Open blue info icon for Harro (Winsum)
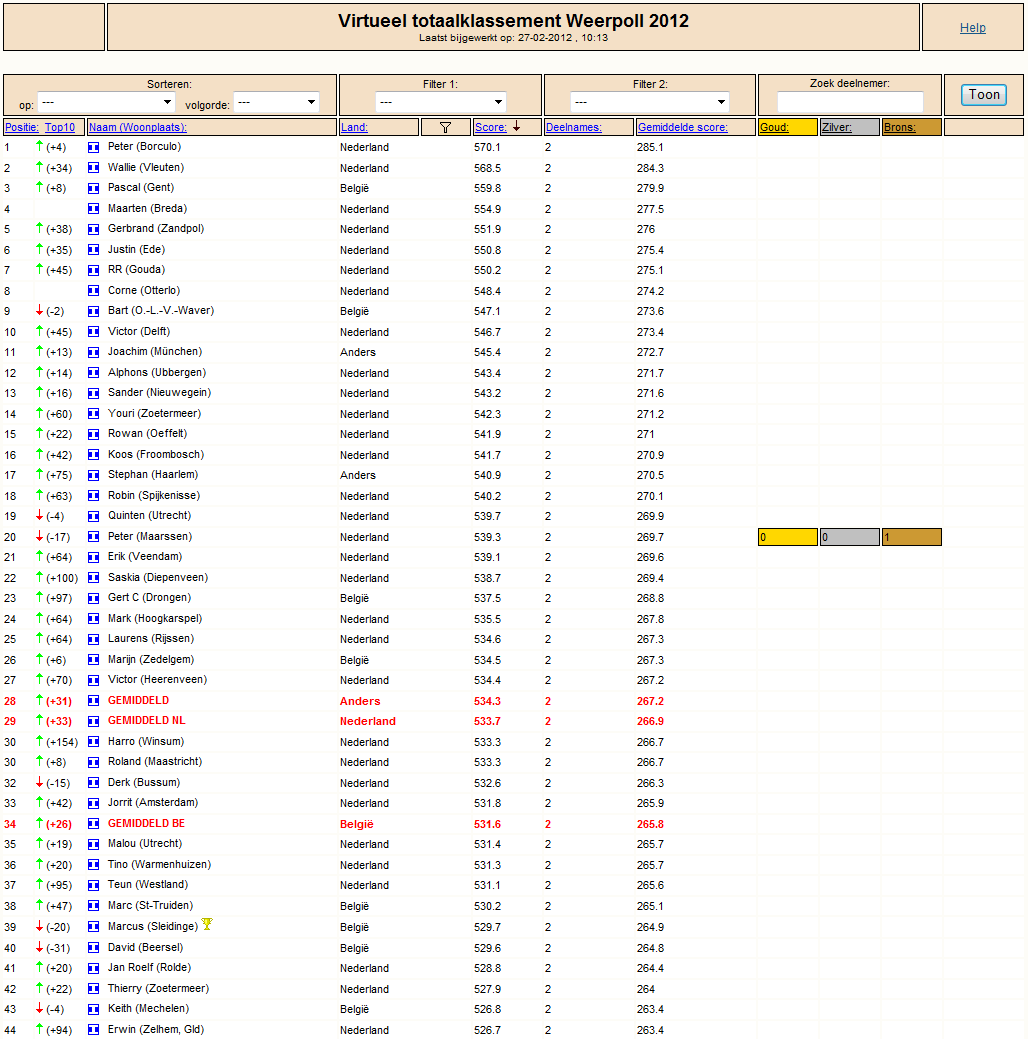Image resolution: width=1028 pixels, height=1039 pixels. [93, 742]
